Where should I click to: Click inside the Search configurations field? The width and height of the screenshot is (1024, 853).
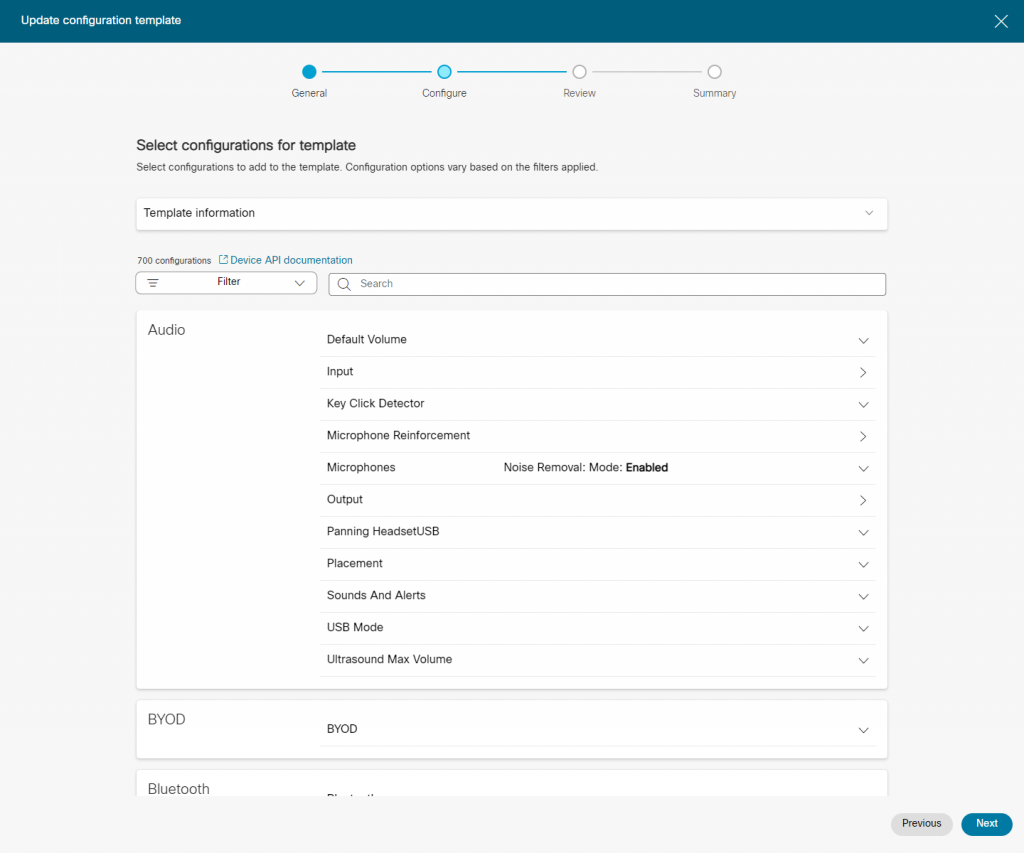point(600,284)
